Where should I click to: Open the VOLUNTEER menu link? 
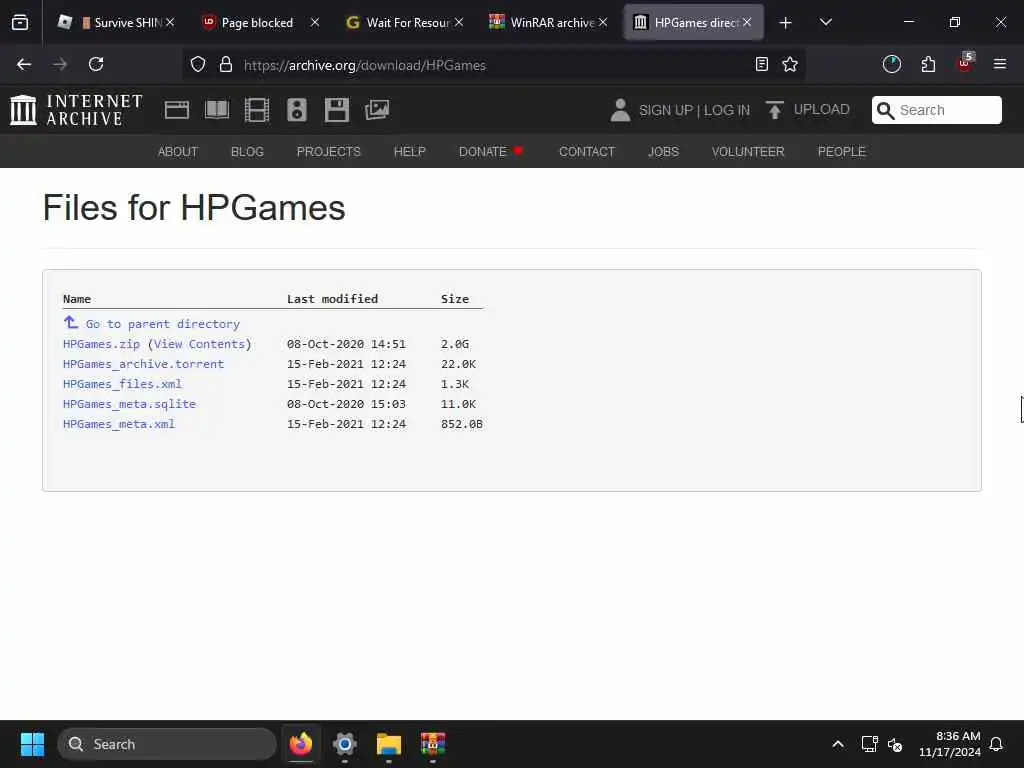coord(748,152)
